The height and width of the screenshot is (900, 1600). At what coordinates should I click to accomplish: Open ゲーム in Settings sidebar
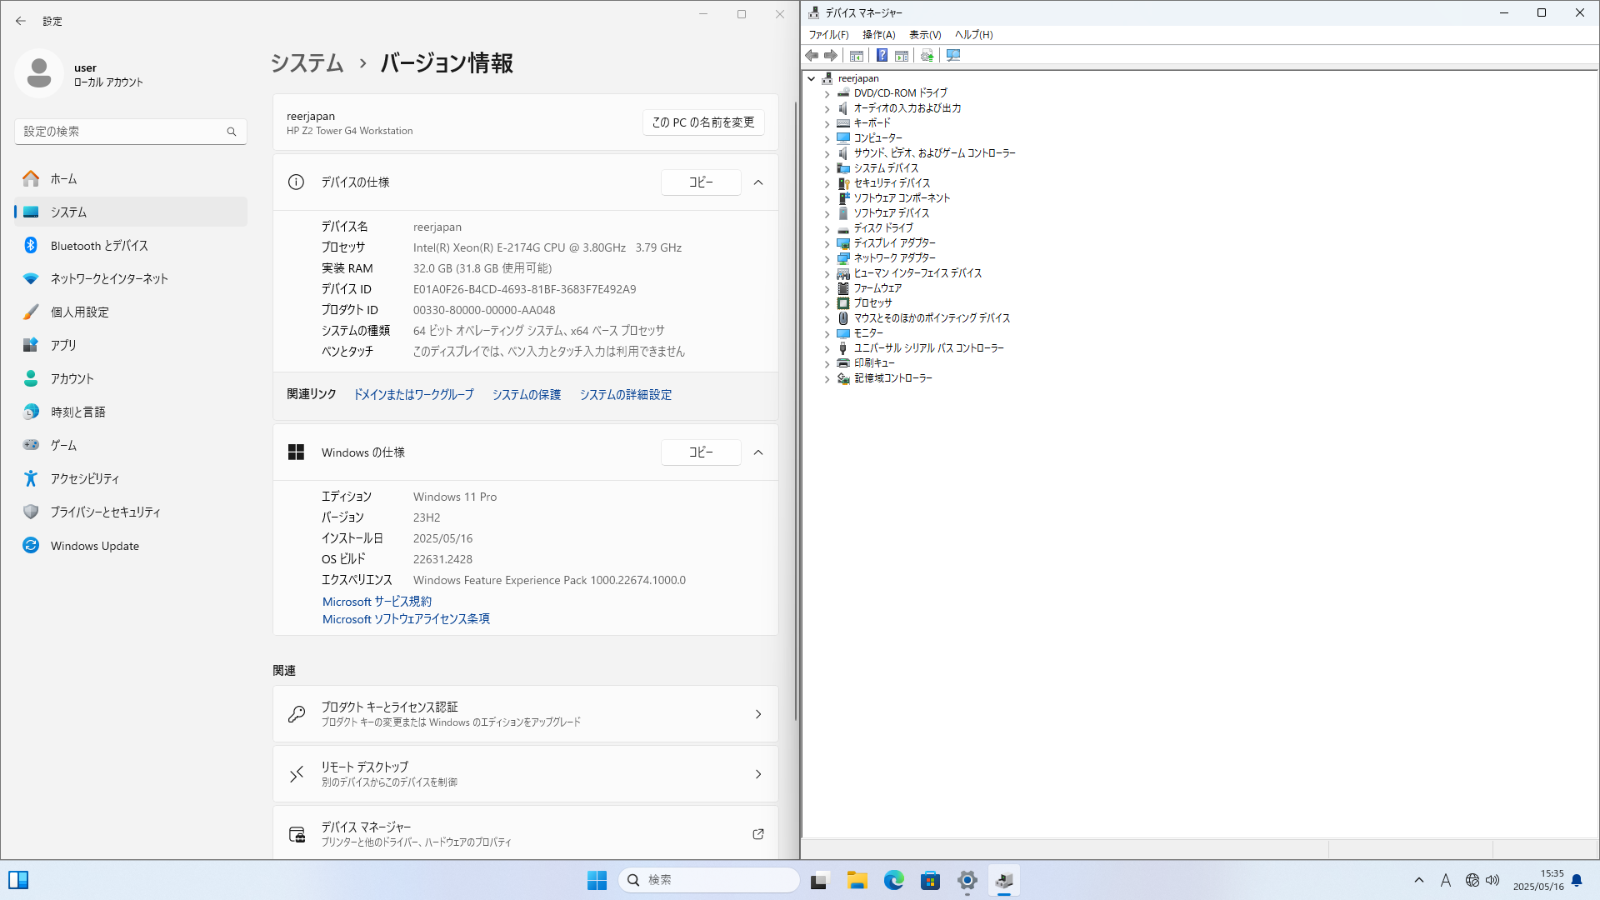(131, 445)
